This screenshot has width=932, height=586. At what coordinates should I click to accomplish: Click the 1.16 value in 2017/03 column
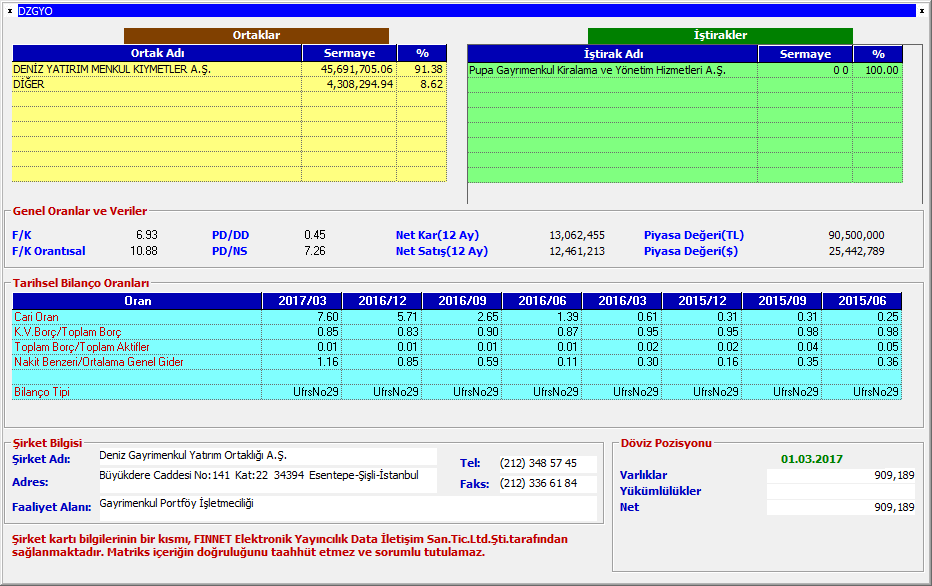coord(328,362)
